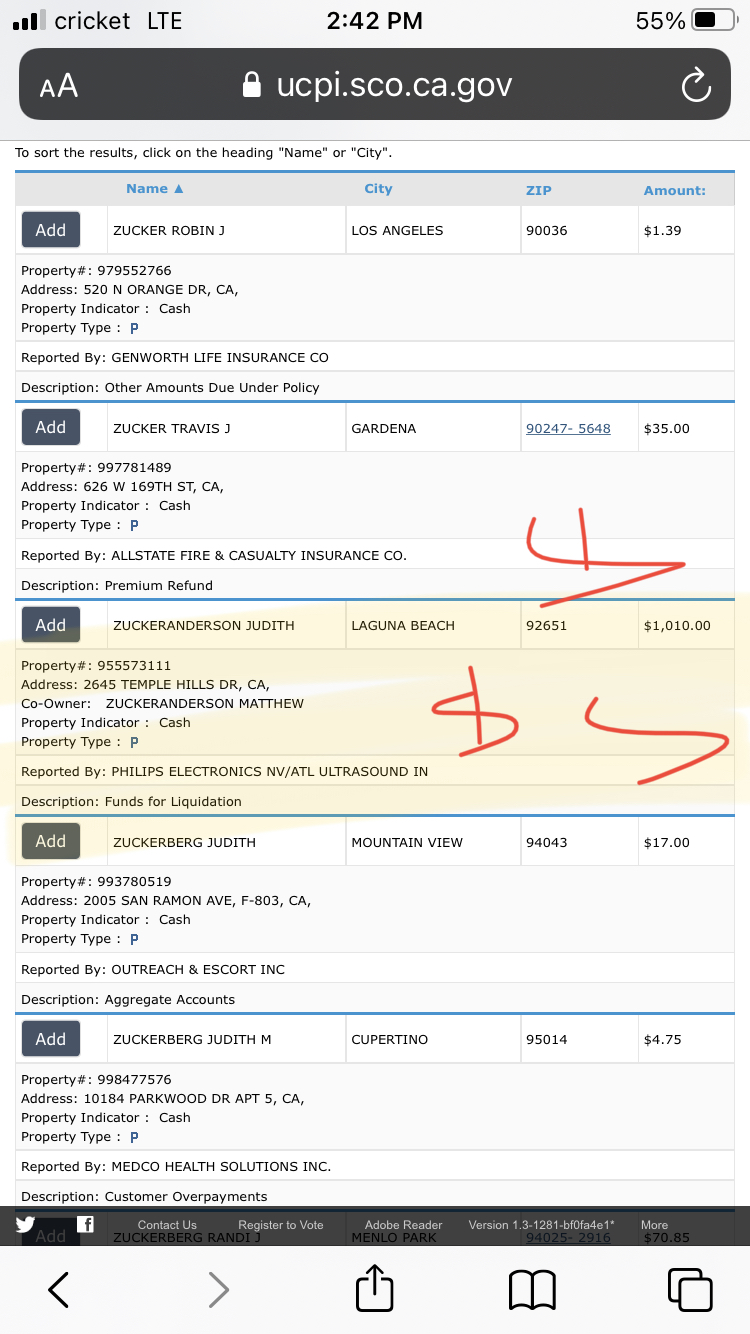The image size is (750, 1334).
Task: Select the Amount column heading
Action: point(675,190)
